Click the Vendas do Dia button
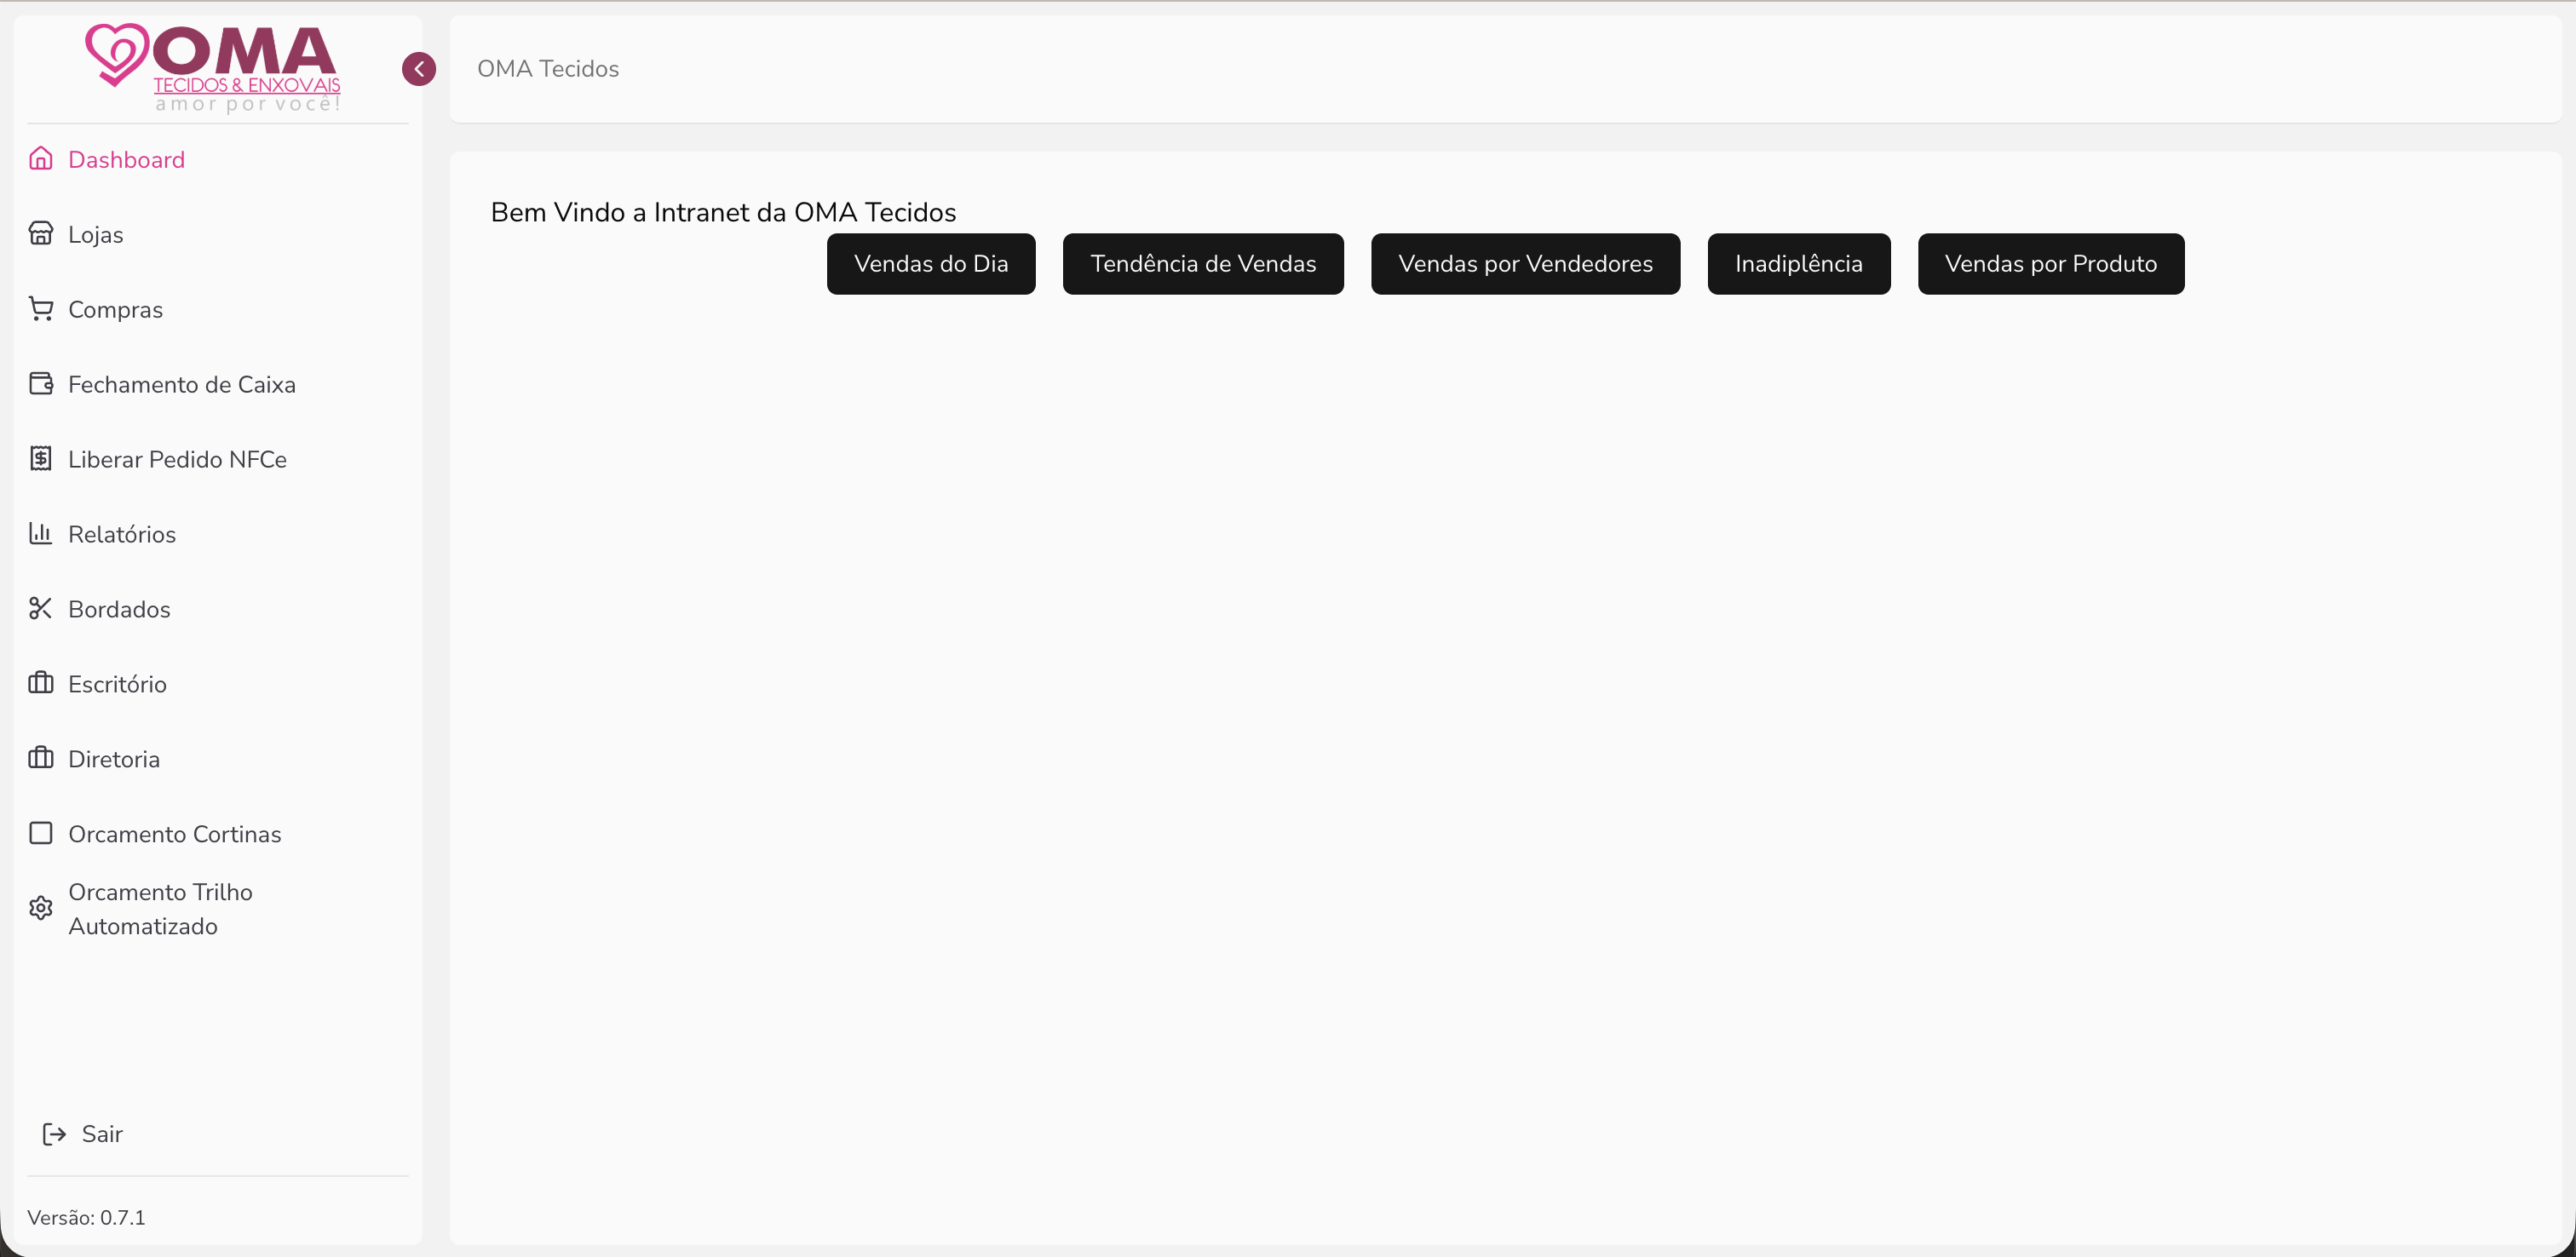Screen dimensions: 2576x1257 (x=931, y=264)
